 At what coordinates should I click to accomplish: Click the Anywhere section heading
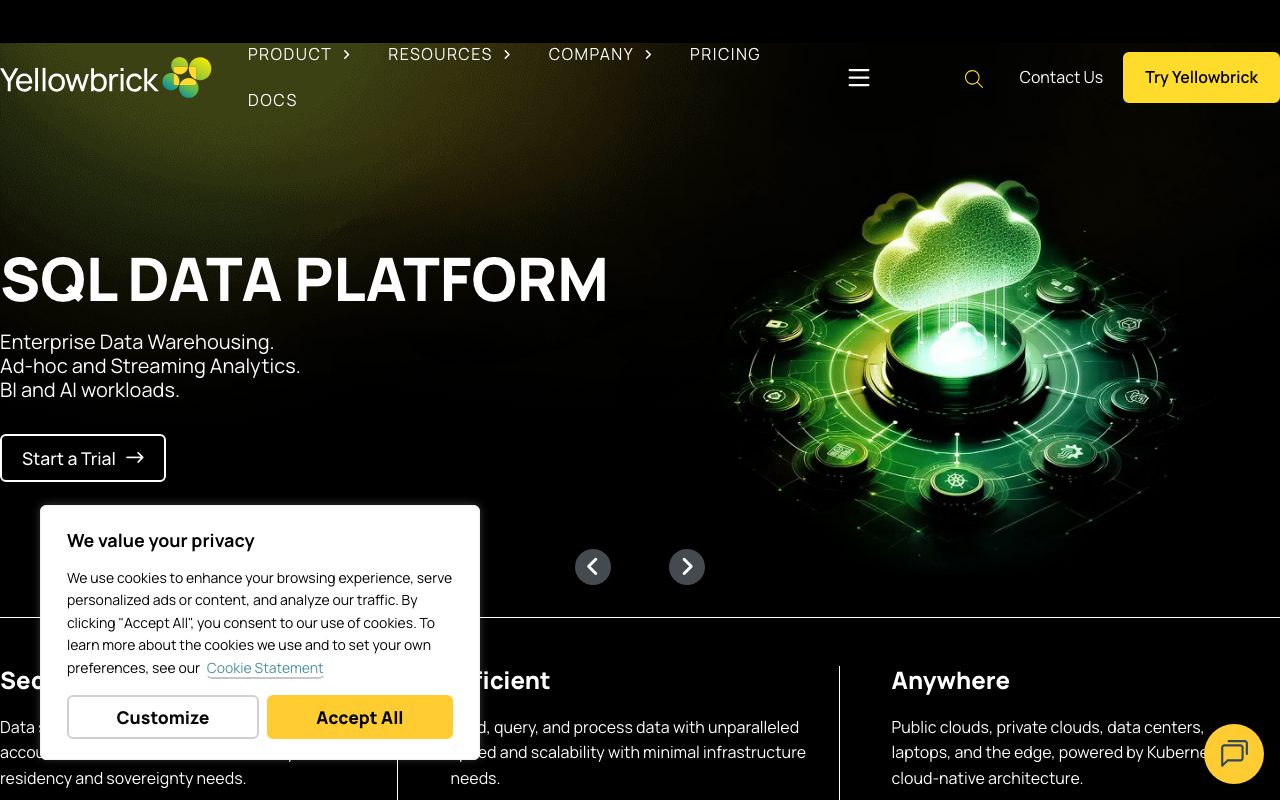coord(950,681)
